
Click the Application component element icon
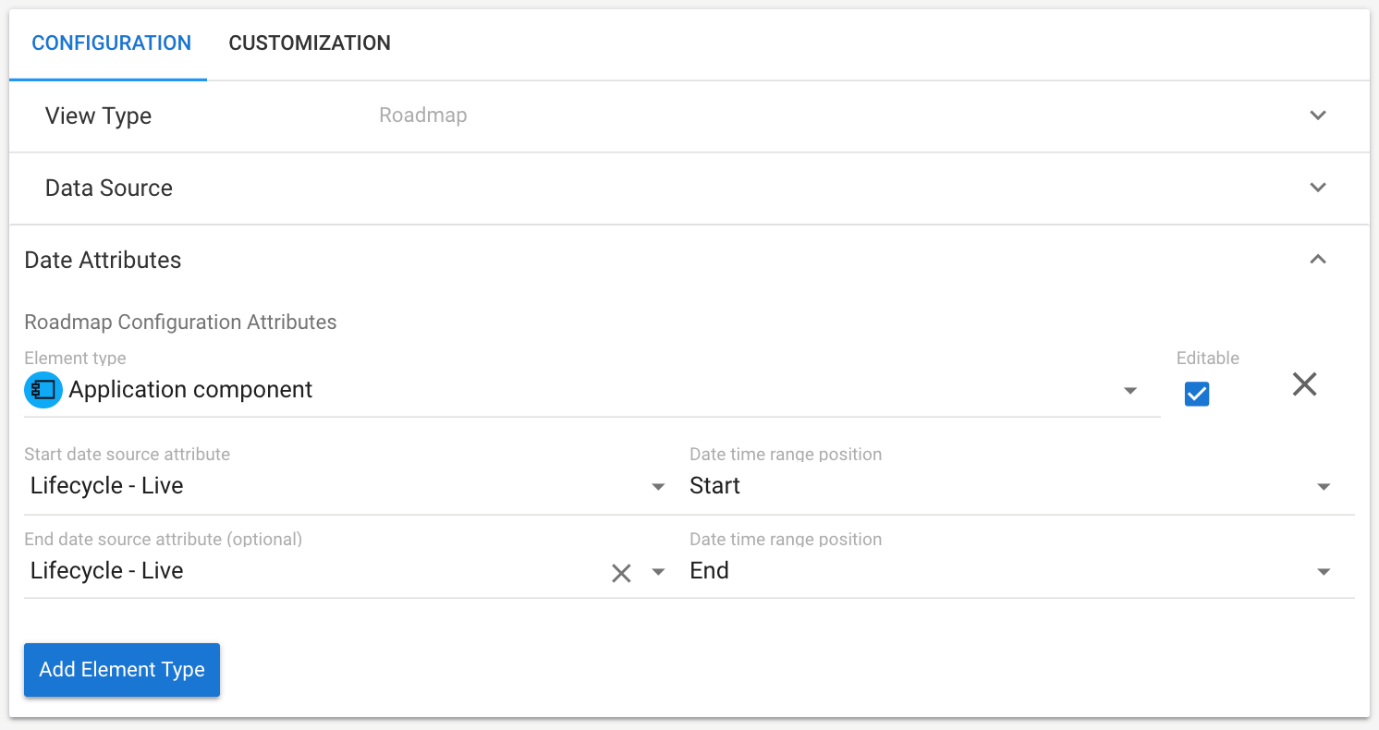click(x=43, y=390)
